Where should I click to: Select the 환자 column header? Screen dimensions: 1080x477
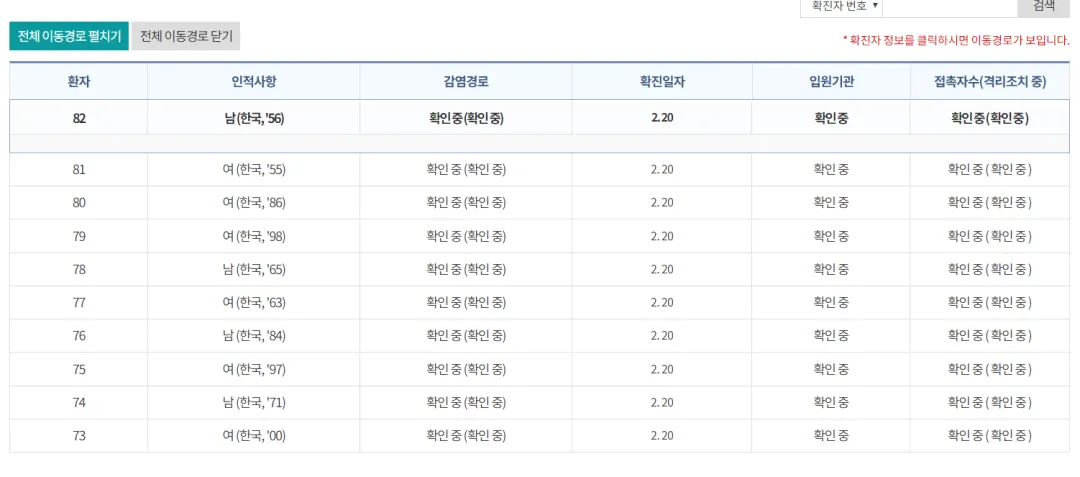pos(79,81)
